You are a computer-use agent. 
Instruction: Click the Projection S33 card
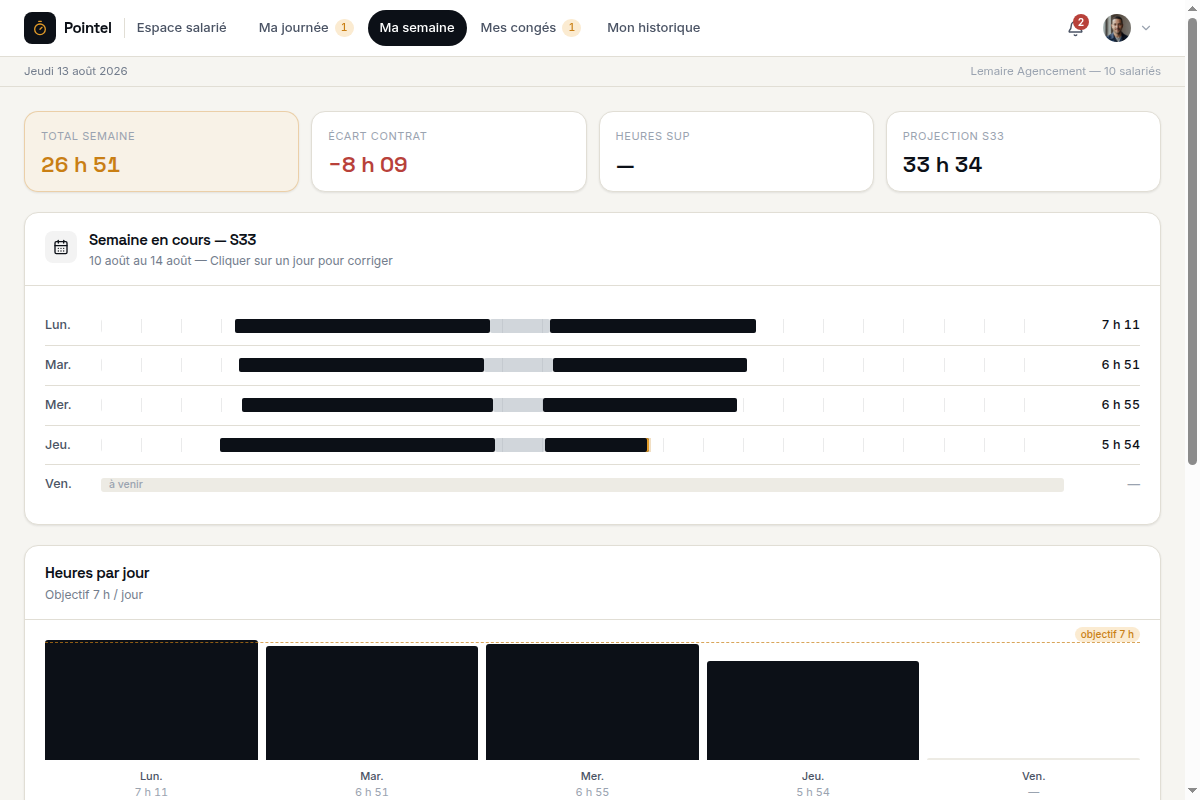1023,151
